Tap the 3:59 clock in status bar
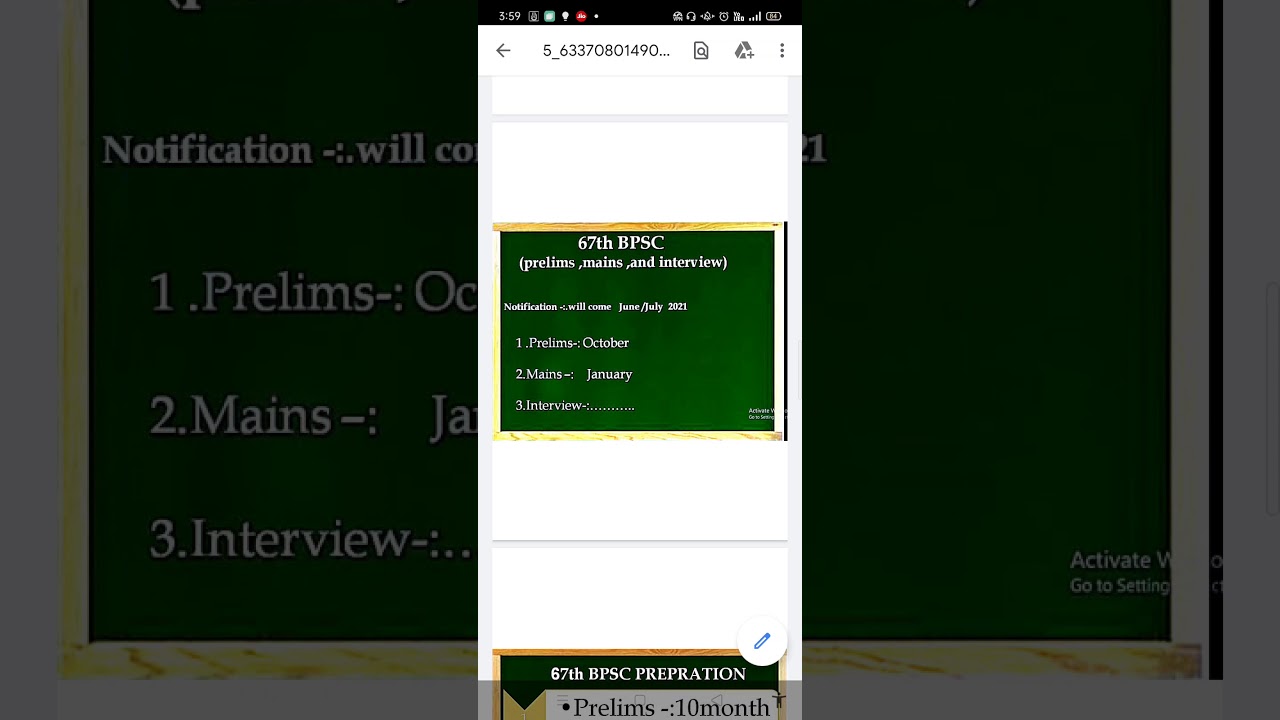The width and height of the screenshot is (1280, 720). point(509,16)
